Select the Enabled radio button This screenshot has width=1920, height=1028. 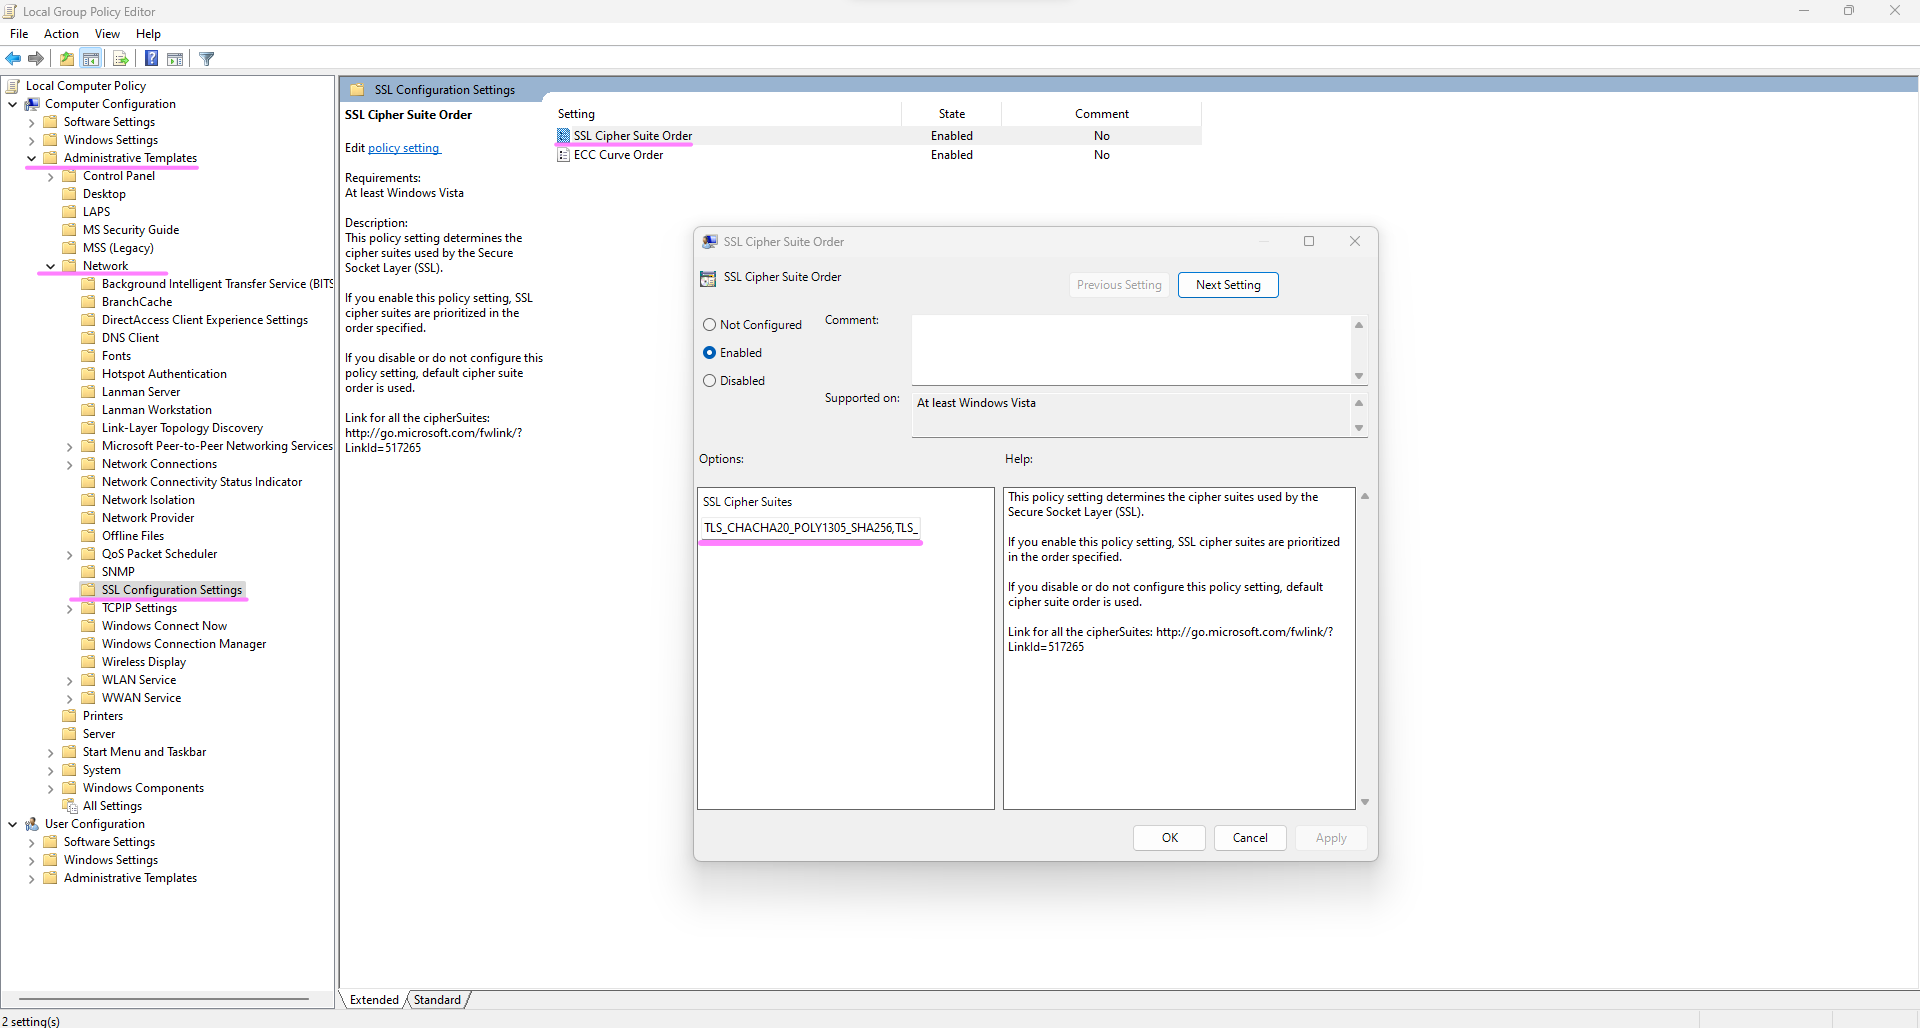710,352
